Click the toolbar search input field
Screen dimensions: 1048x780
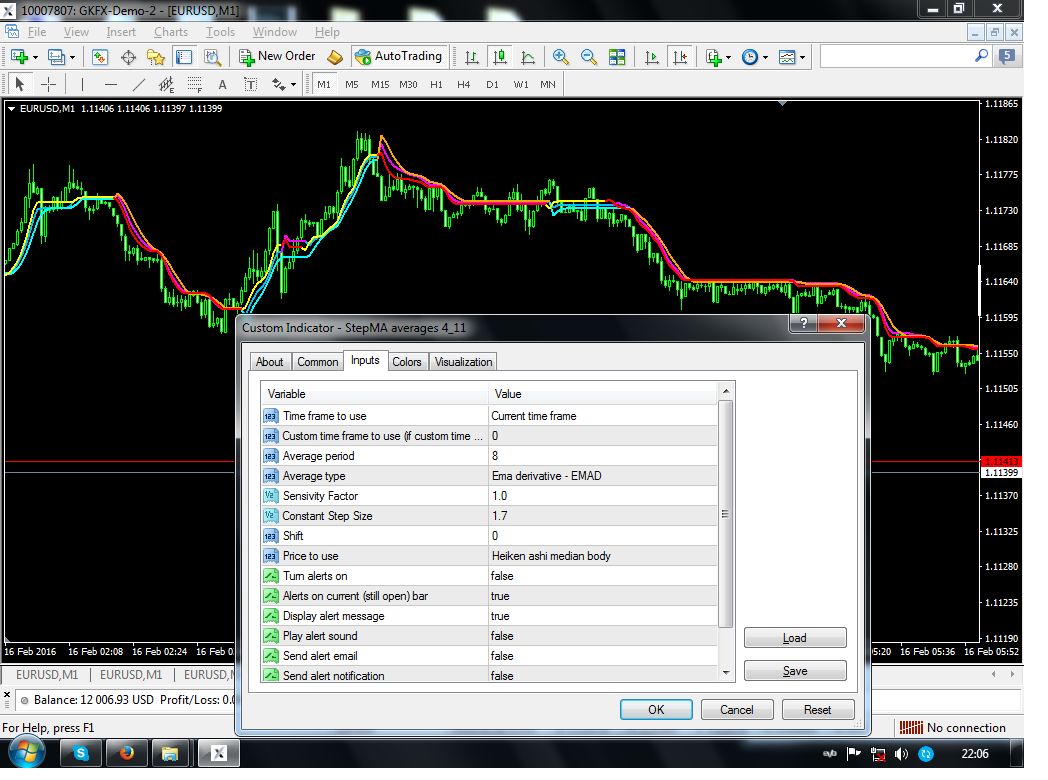(x=897, y=57)
